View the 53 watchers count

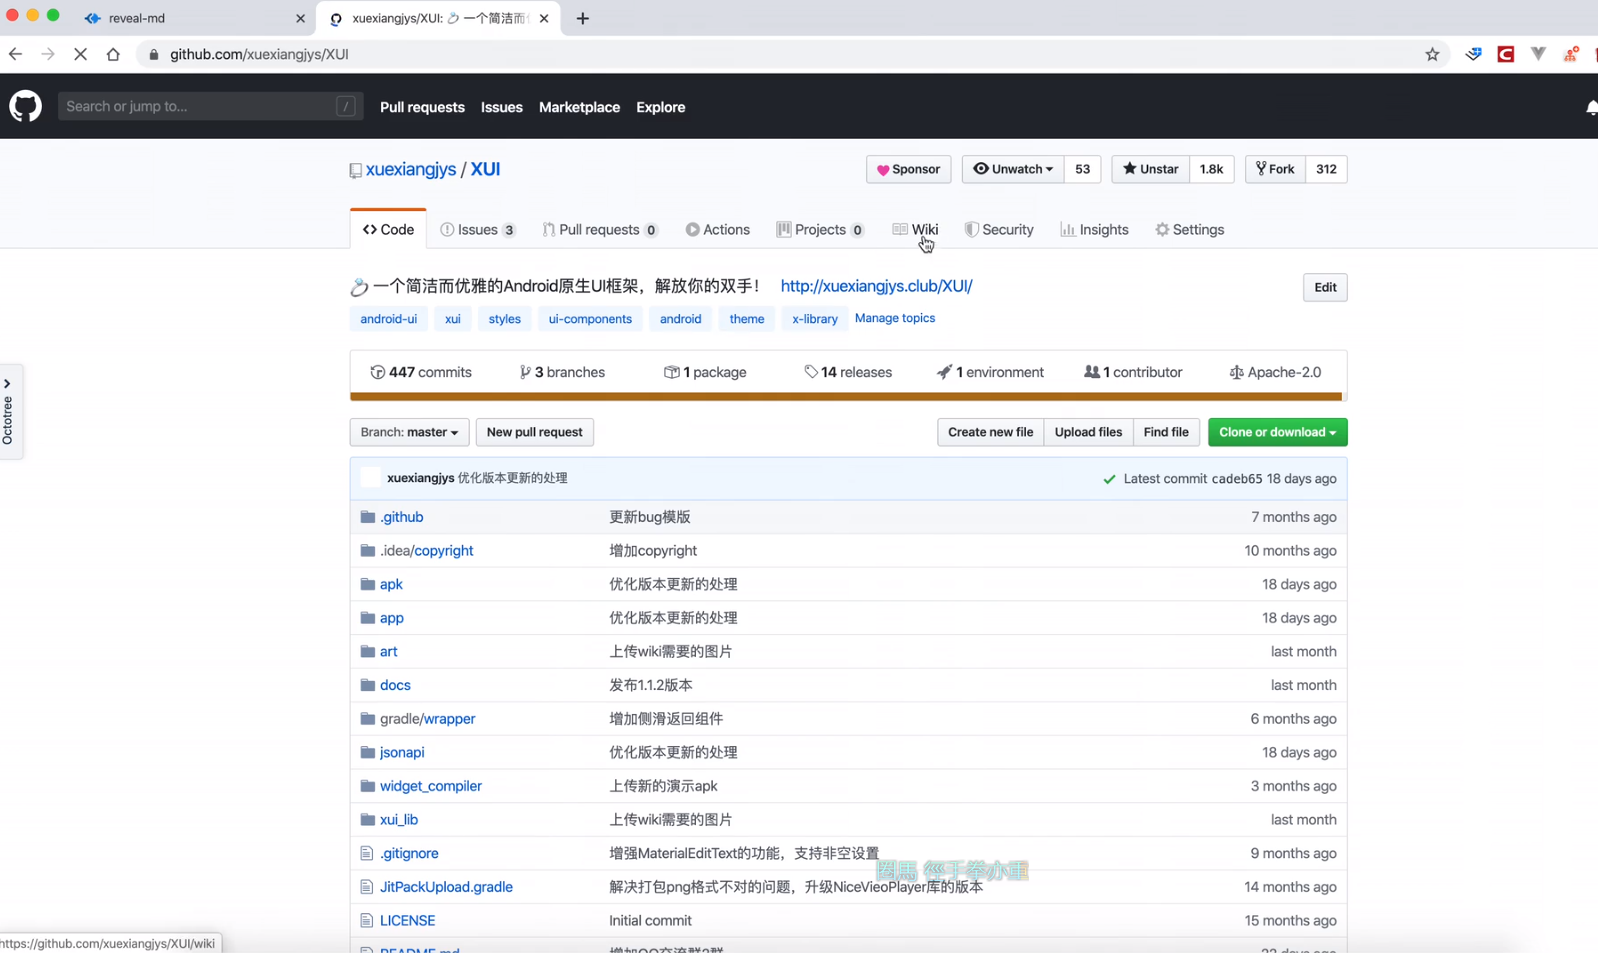(1082, 169)
